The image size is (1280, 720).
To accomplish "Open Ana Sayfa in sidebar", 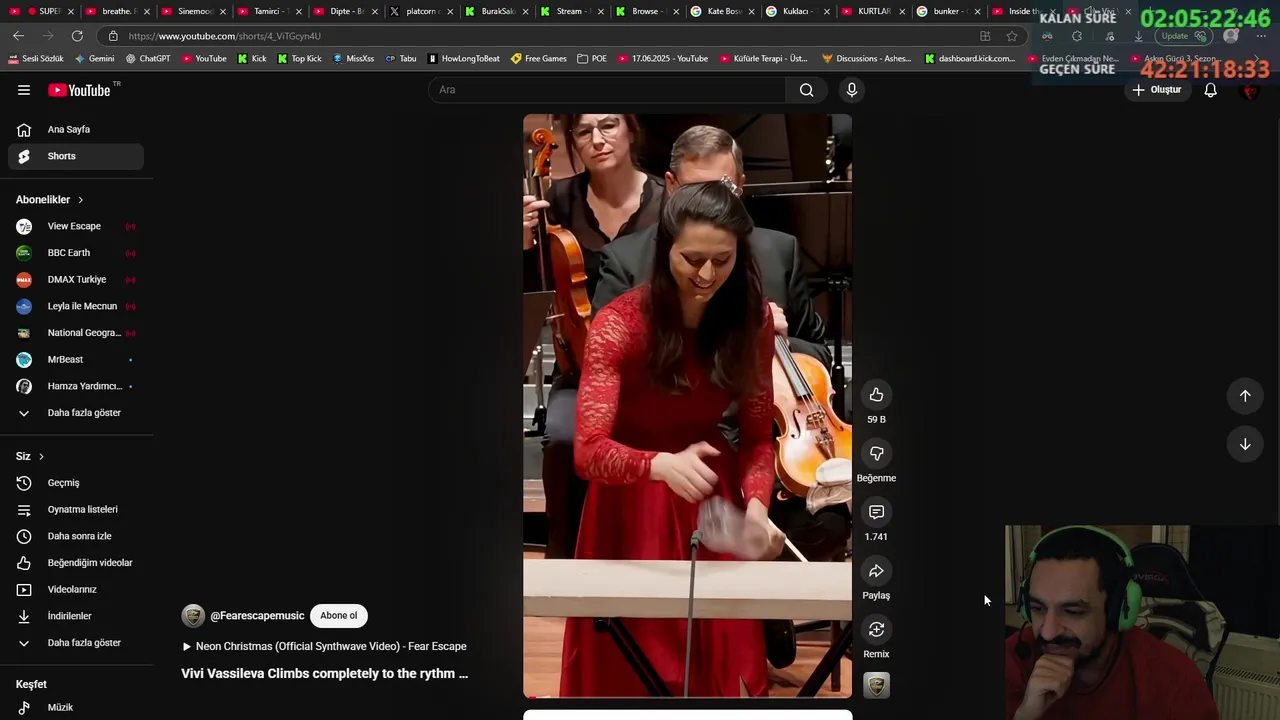I will click(76, 129).
